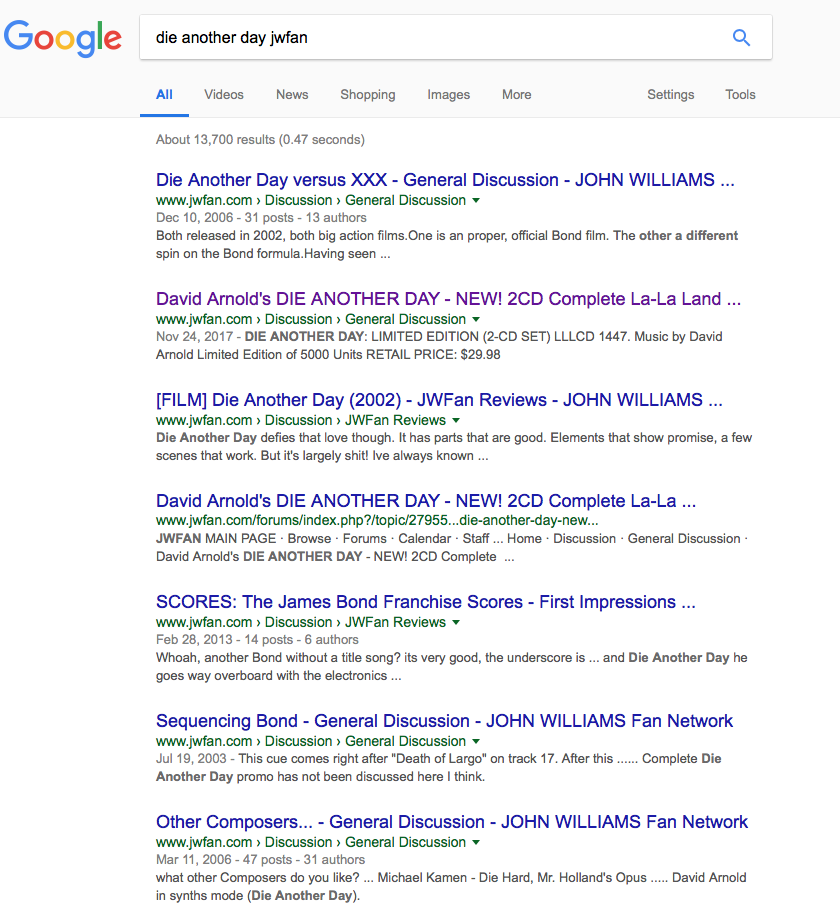Image resolution: width=840 pixels, height=916 pixels.
Task: Open visited 'David Arnold's DIE ANOTHER DAY' Land result
Action: pyautogui.click(x=448, y=299)
